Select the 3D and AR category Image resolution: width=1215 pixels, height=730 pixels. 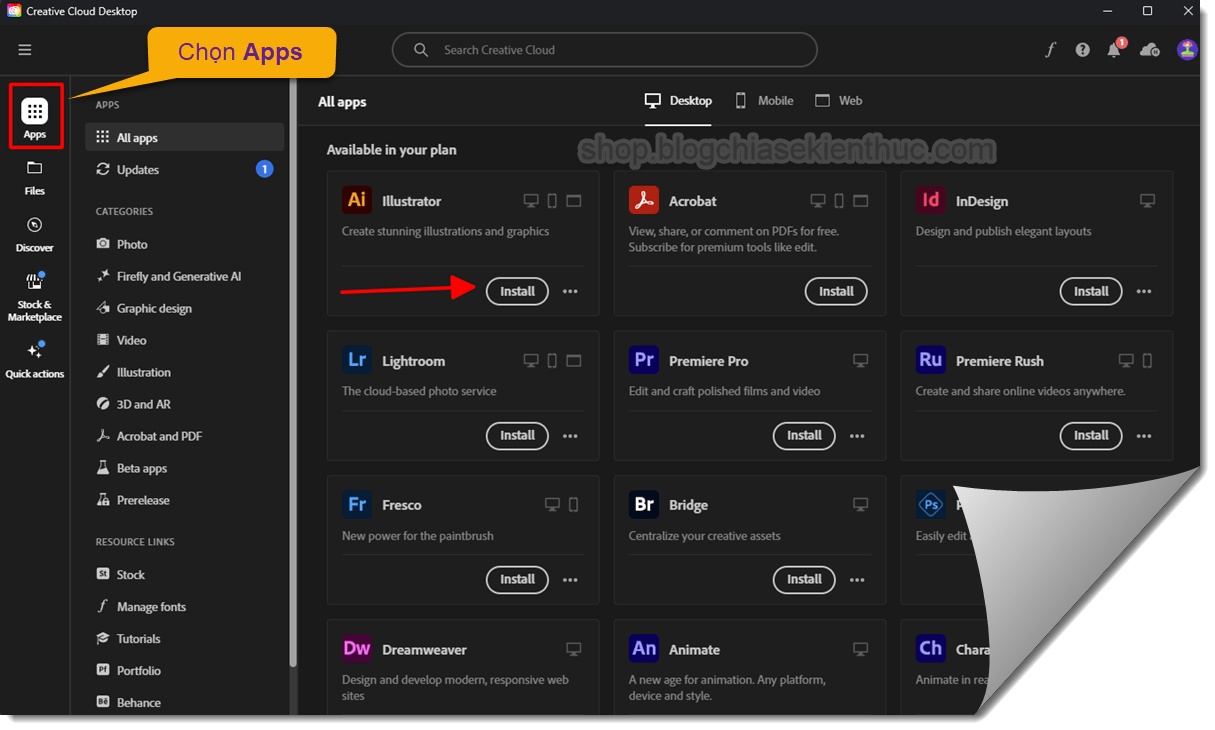[133, 404]
